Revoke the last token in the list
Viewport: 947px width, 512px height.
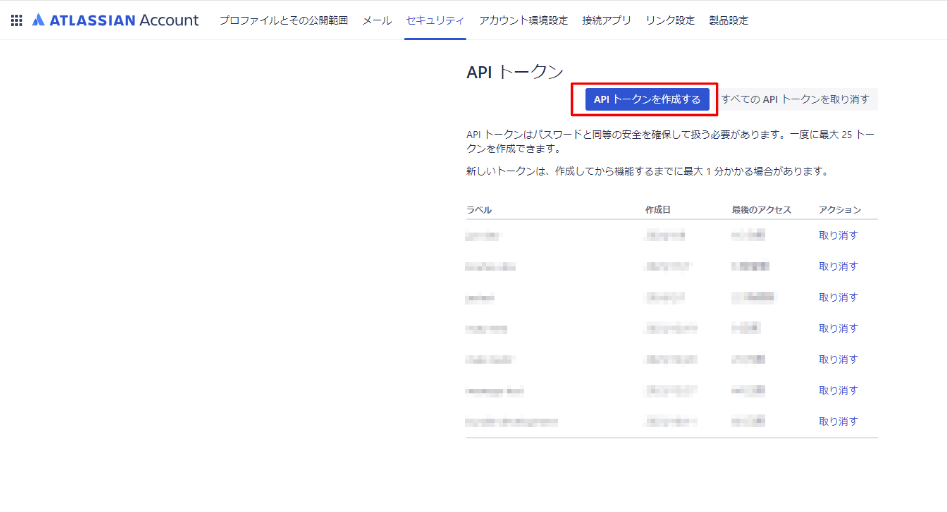point(838,421)
